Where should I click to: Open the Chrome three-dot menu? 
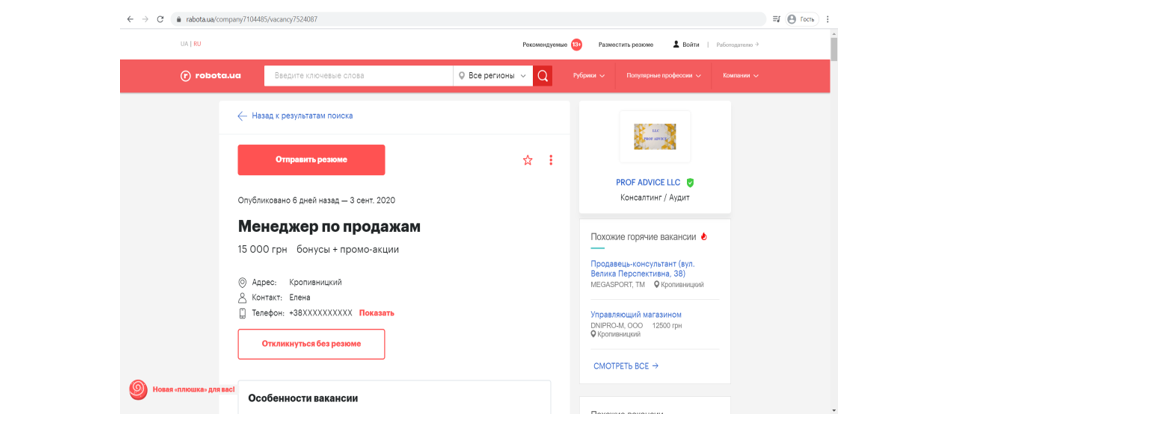point(827,19)
